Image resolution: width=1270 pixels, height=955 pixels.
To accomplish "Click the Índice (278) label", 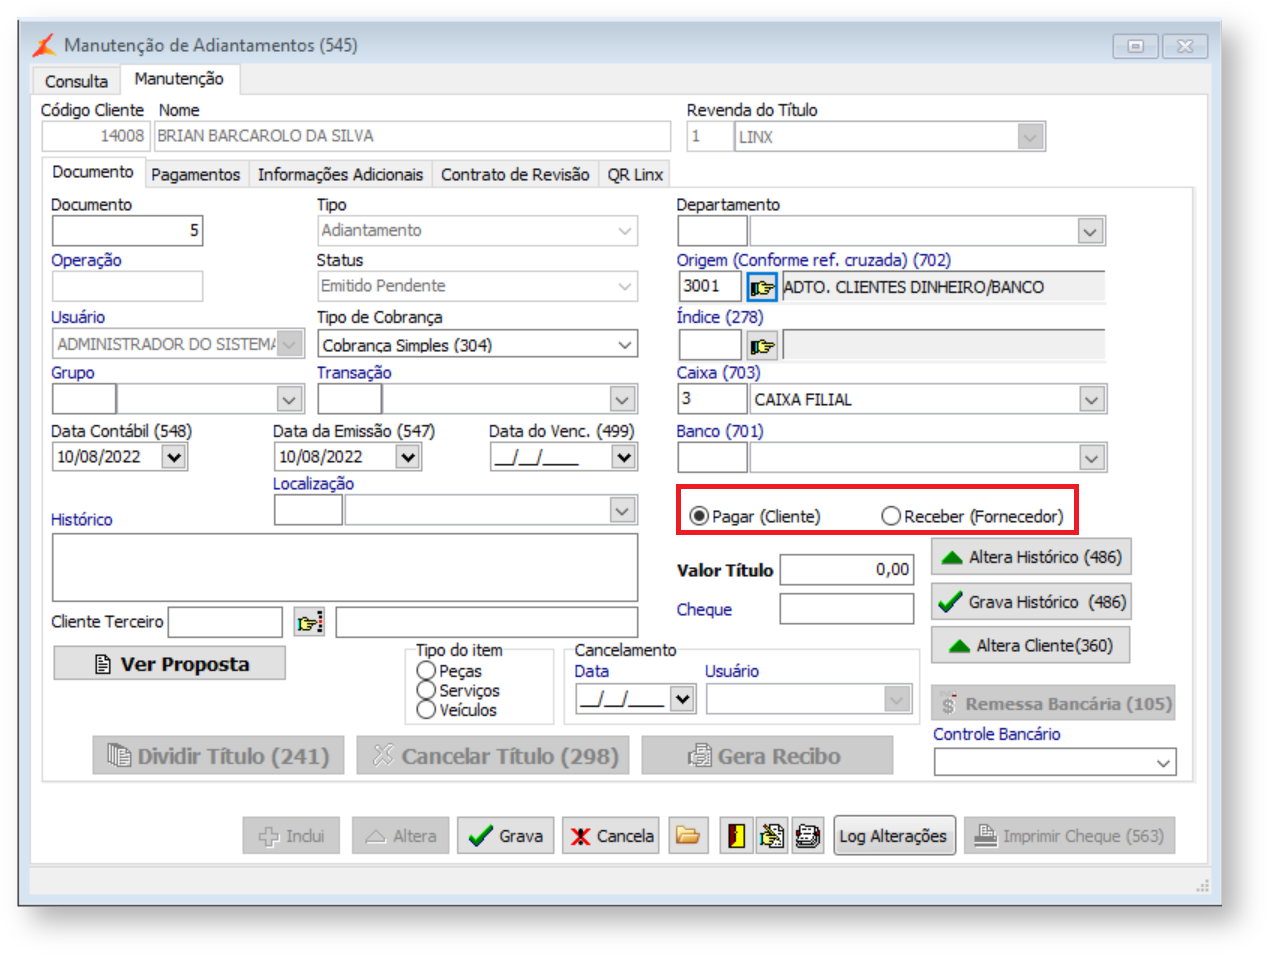I will 720,316.
